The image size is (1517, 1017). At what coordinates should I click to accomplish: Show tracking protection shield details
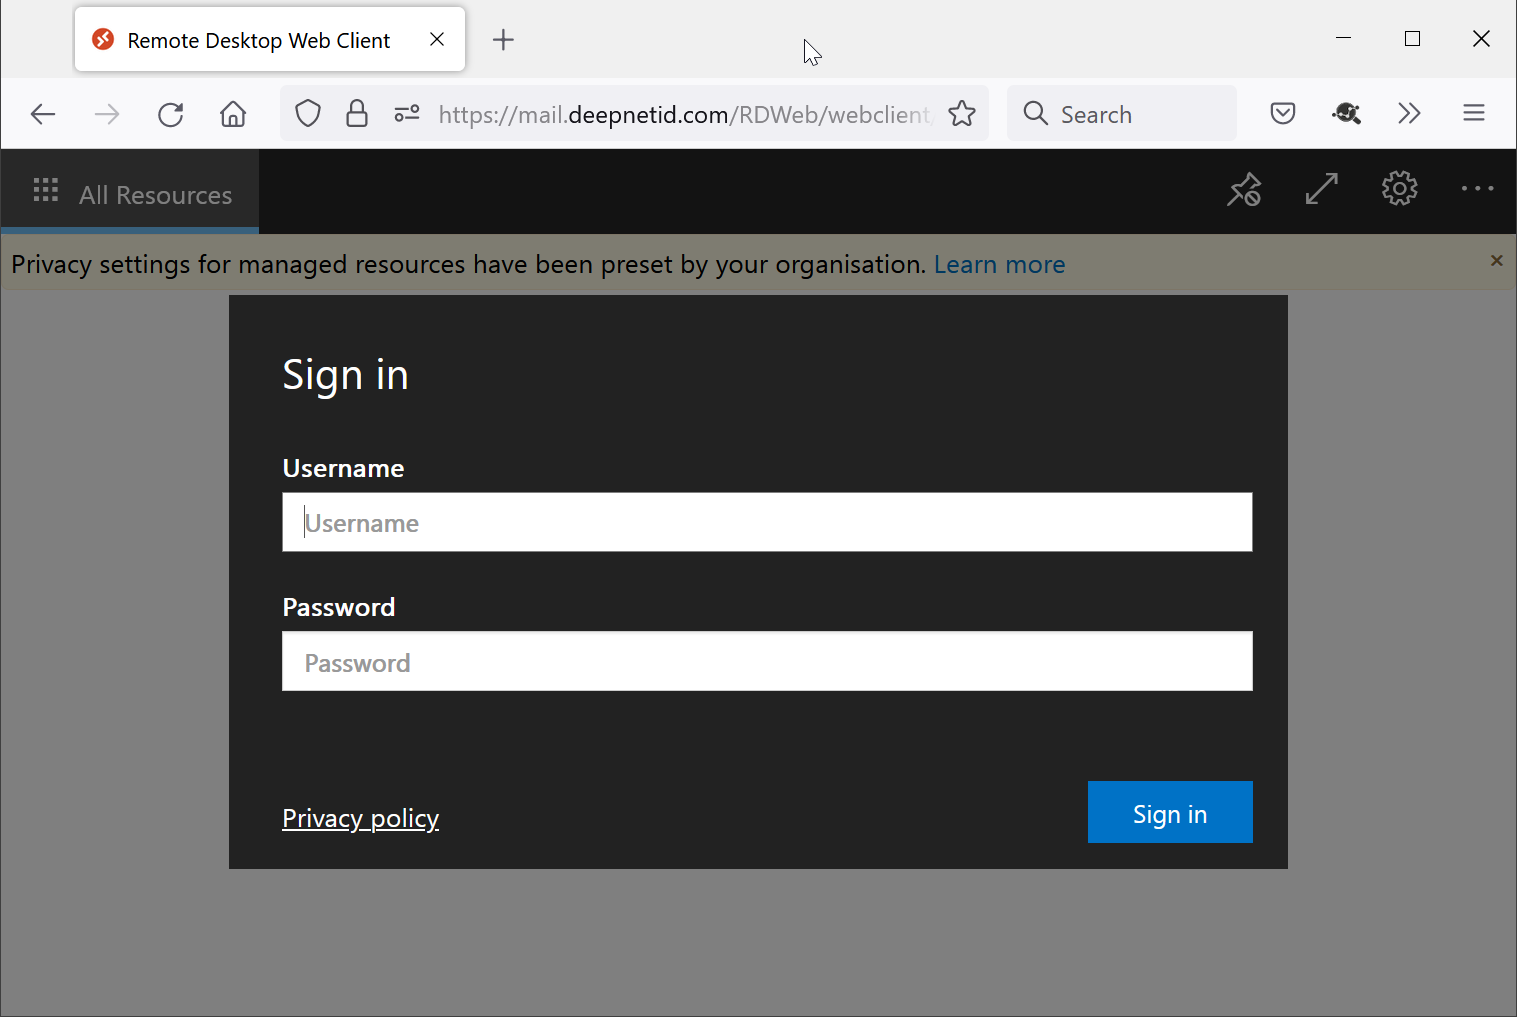308,114
